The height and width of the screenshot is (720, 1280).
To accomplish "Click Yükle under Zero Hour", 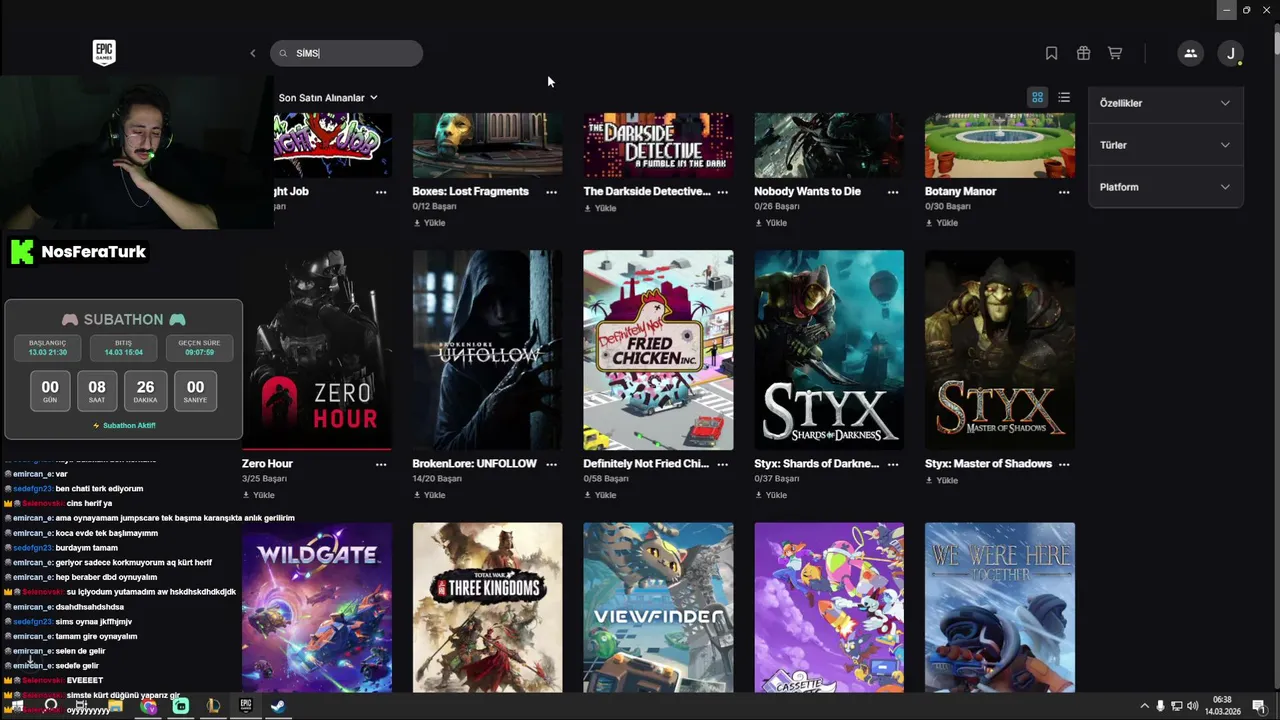I will 259,495.
